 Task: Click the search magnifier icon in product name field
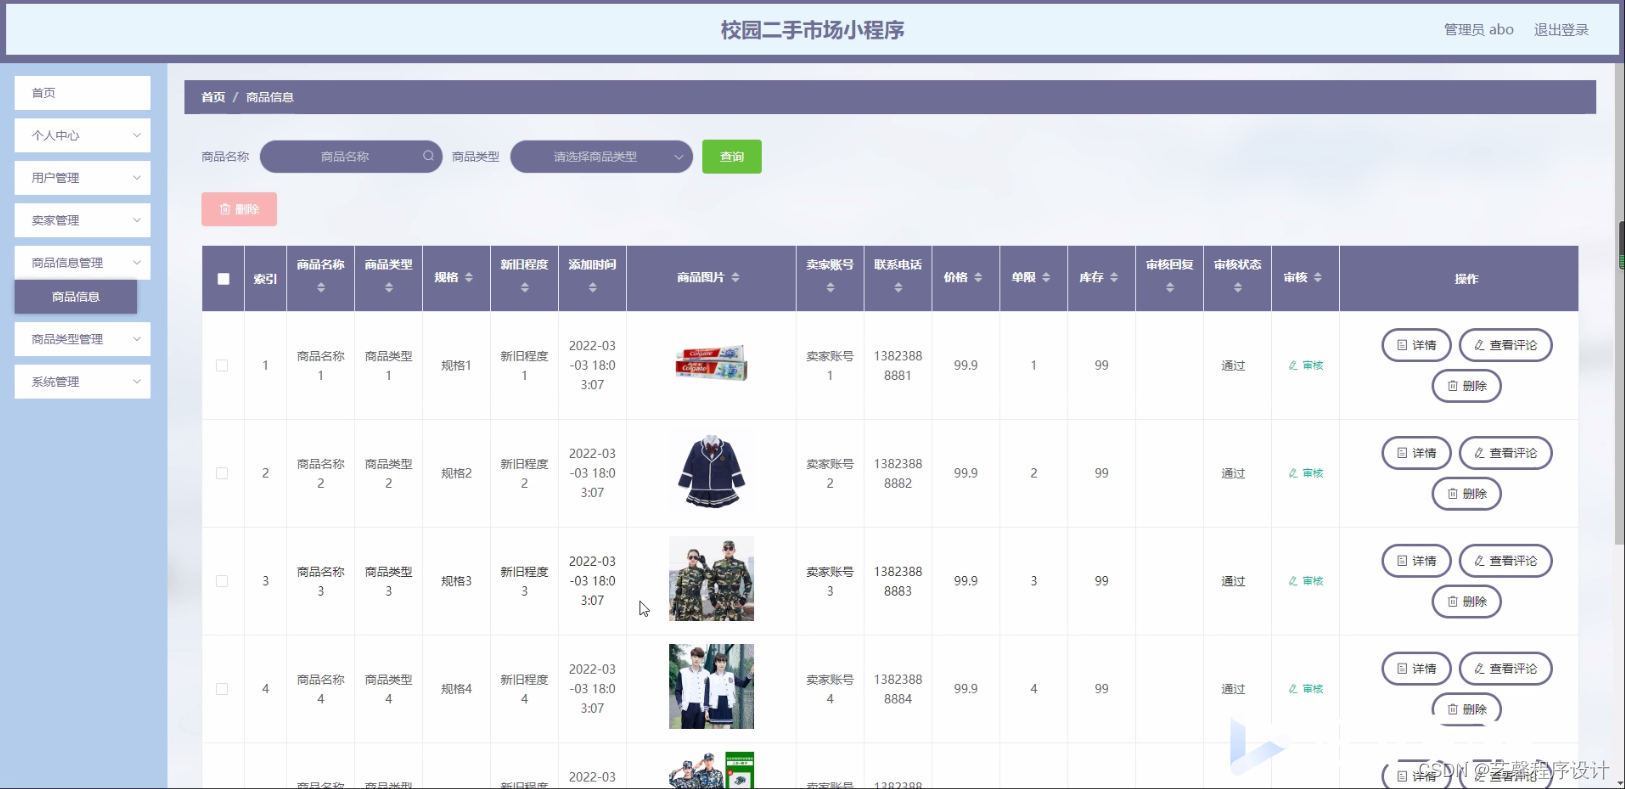428,156
